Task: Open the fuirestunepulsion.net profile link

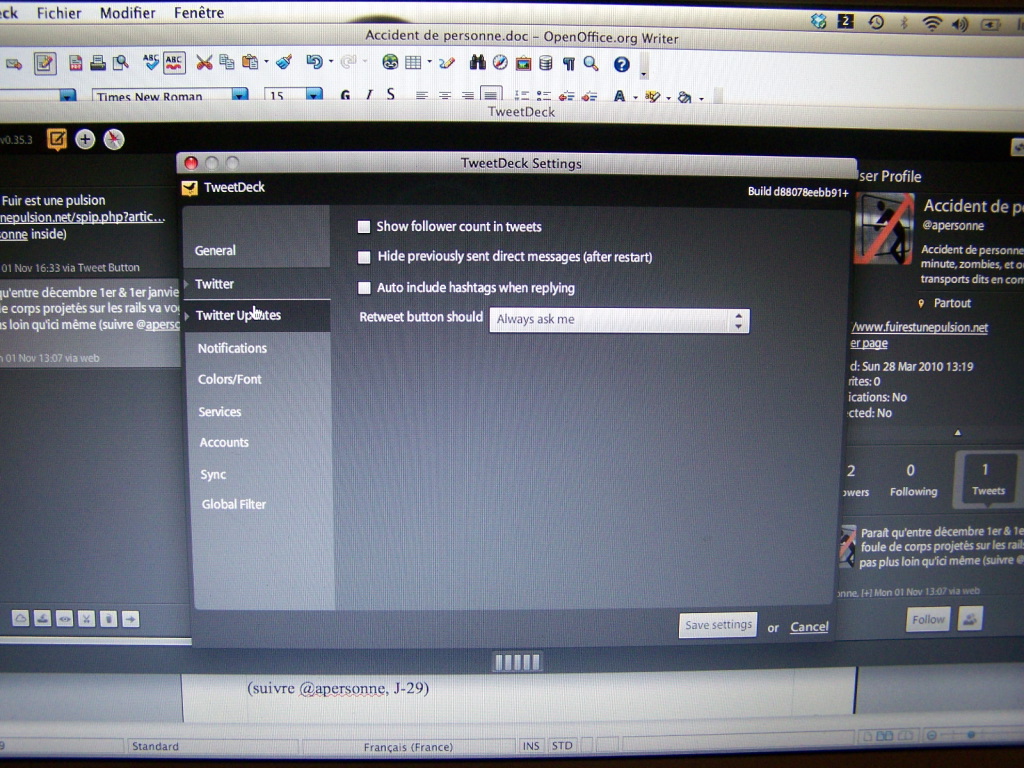Action: (x=920, y=327)
